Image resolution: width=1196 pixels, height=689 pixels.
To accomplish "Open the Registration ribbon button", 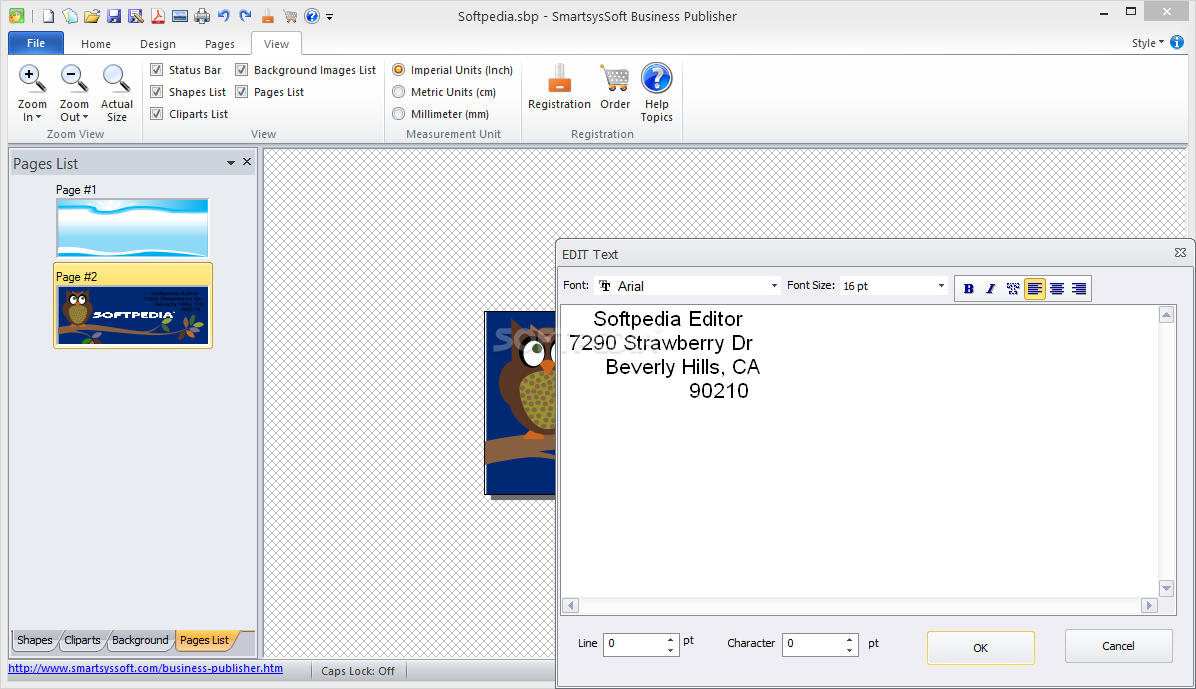I will (x=559, y=88).
